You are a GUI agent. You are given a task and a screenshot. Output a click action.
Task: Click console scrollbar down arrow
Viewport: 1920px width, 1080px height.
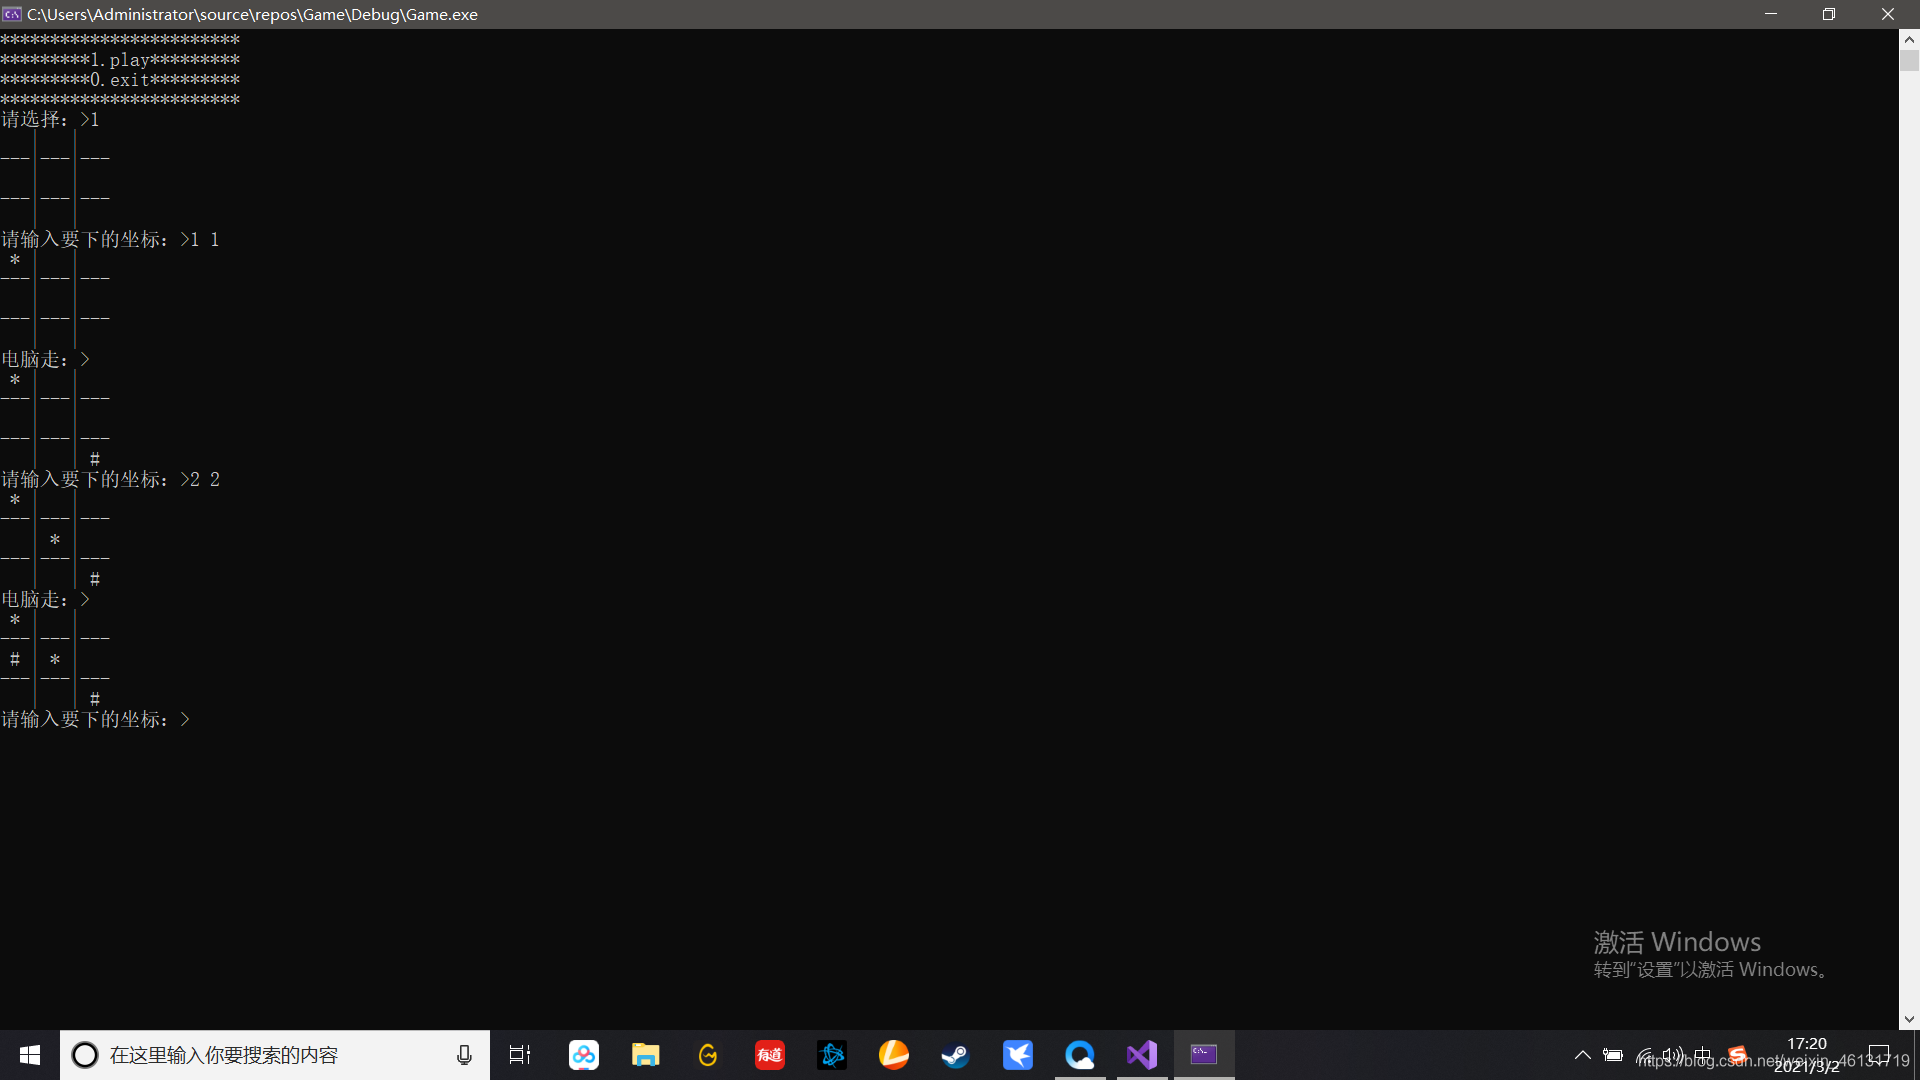(1909, 1019)
